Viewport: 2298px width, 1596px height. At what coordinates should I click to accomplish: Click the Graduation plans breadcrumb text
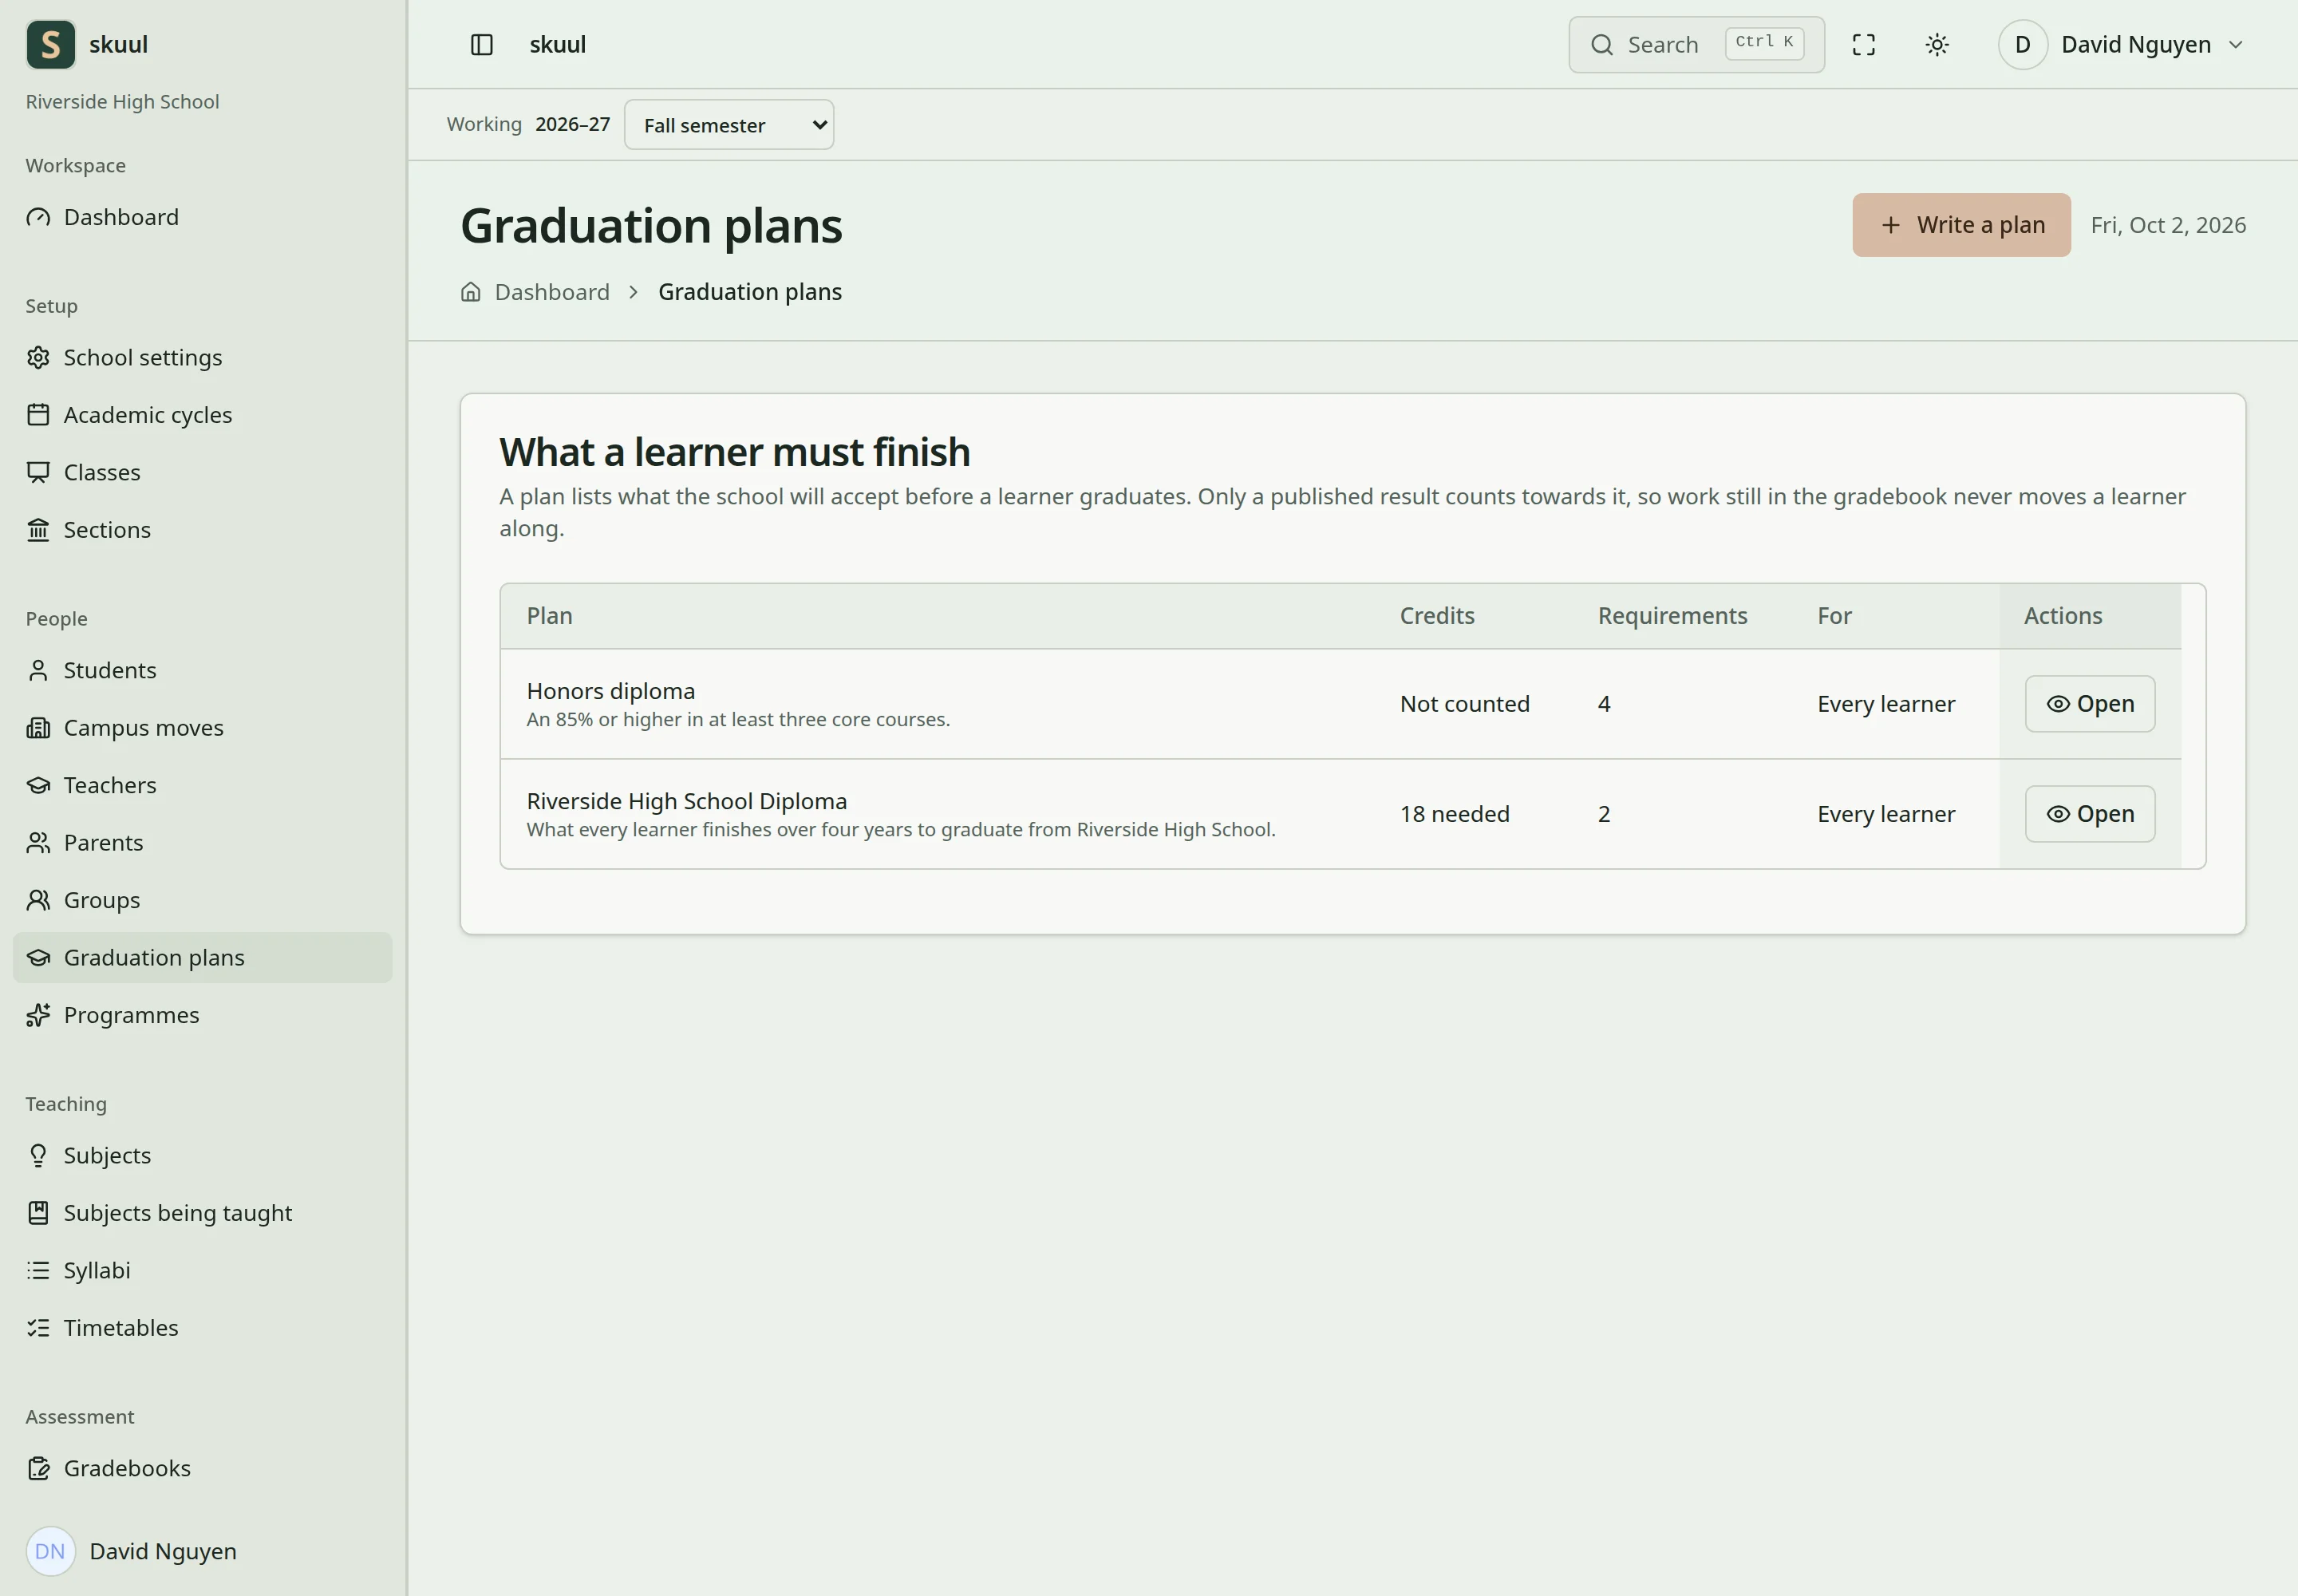coord(750,292)
